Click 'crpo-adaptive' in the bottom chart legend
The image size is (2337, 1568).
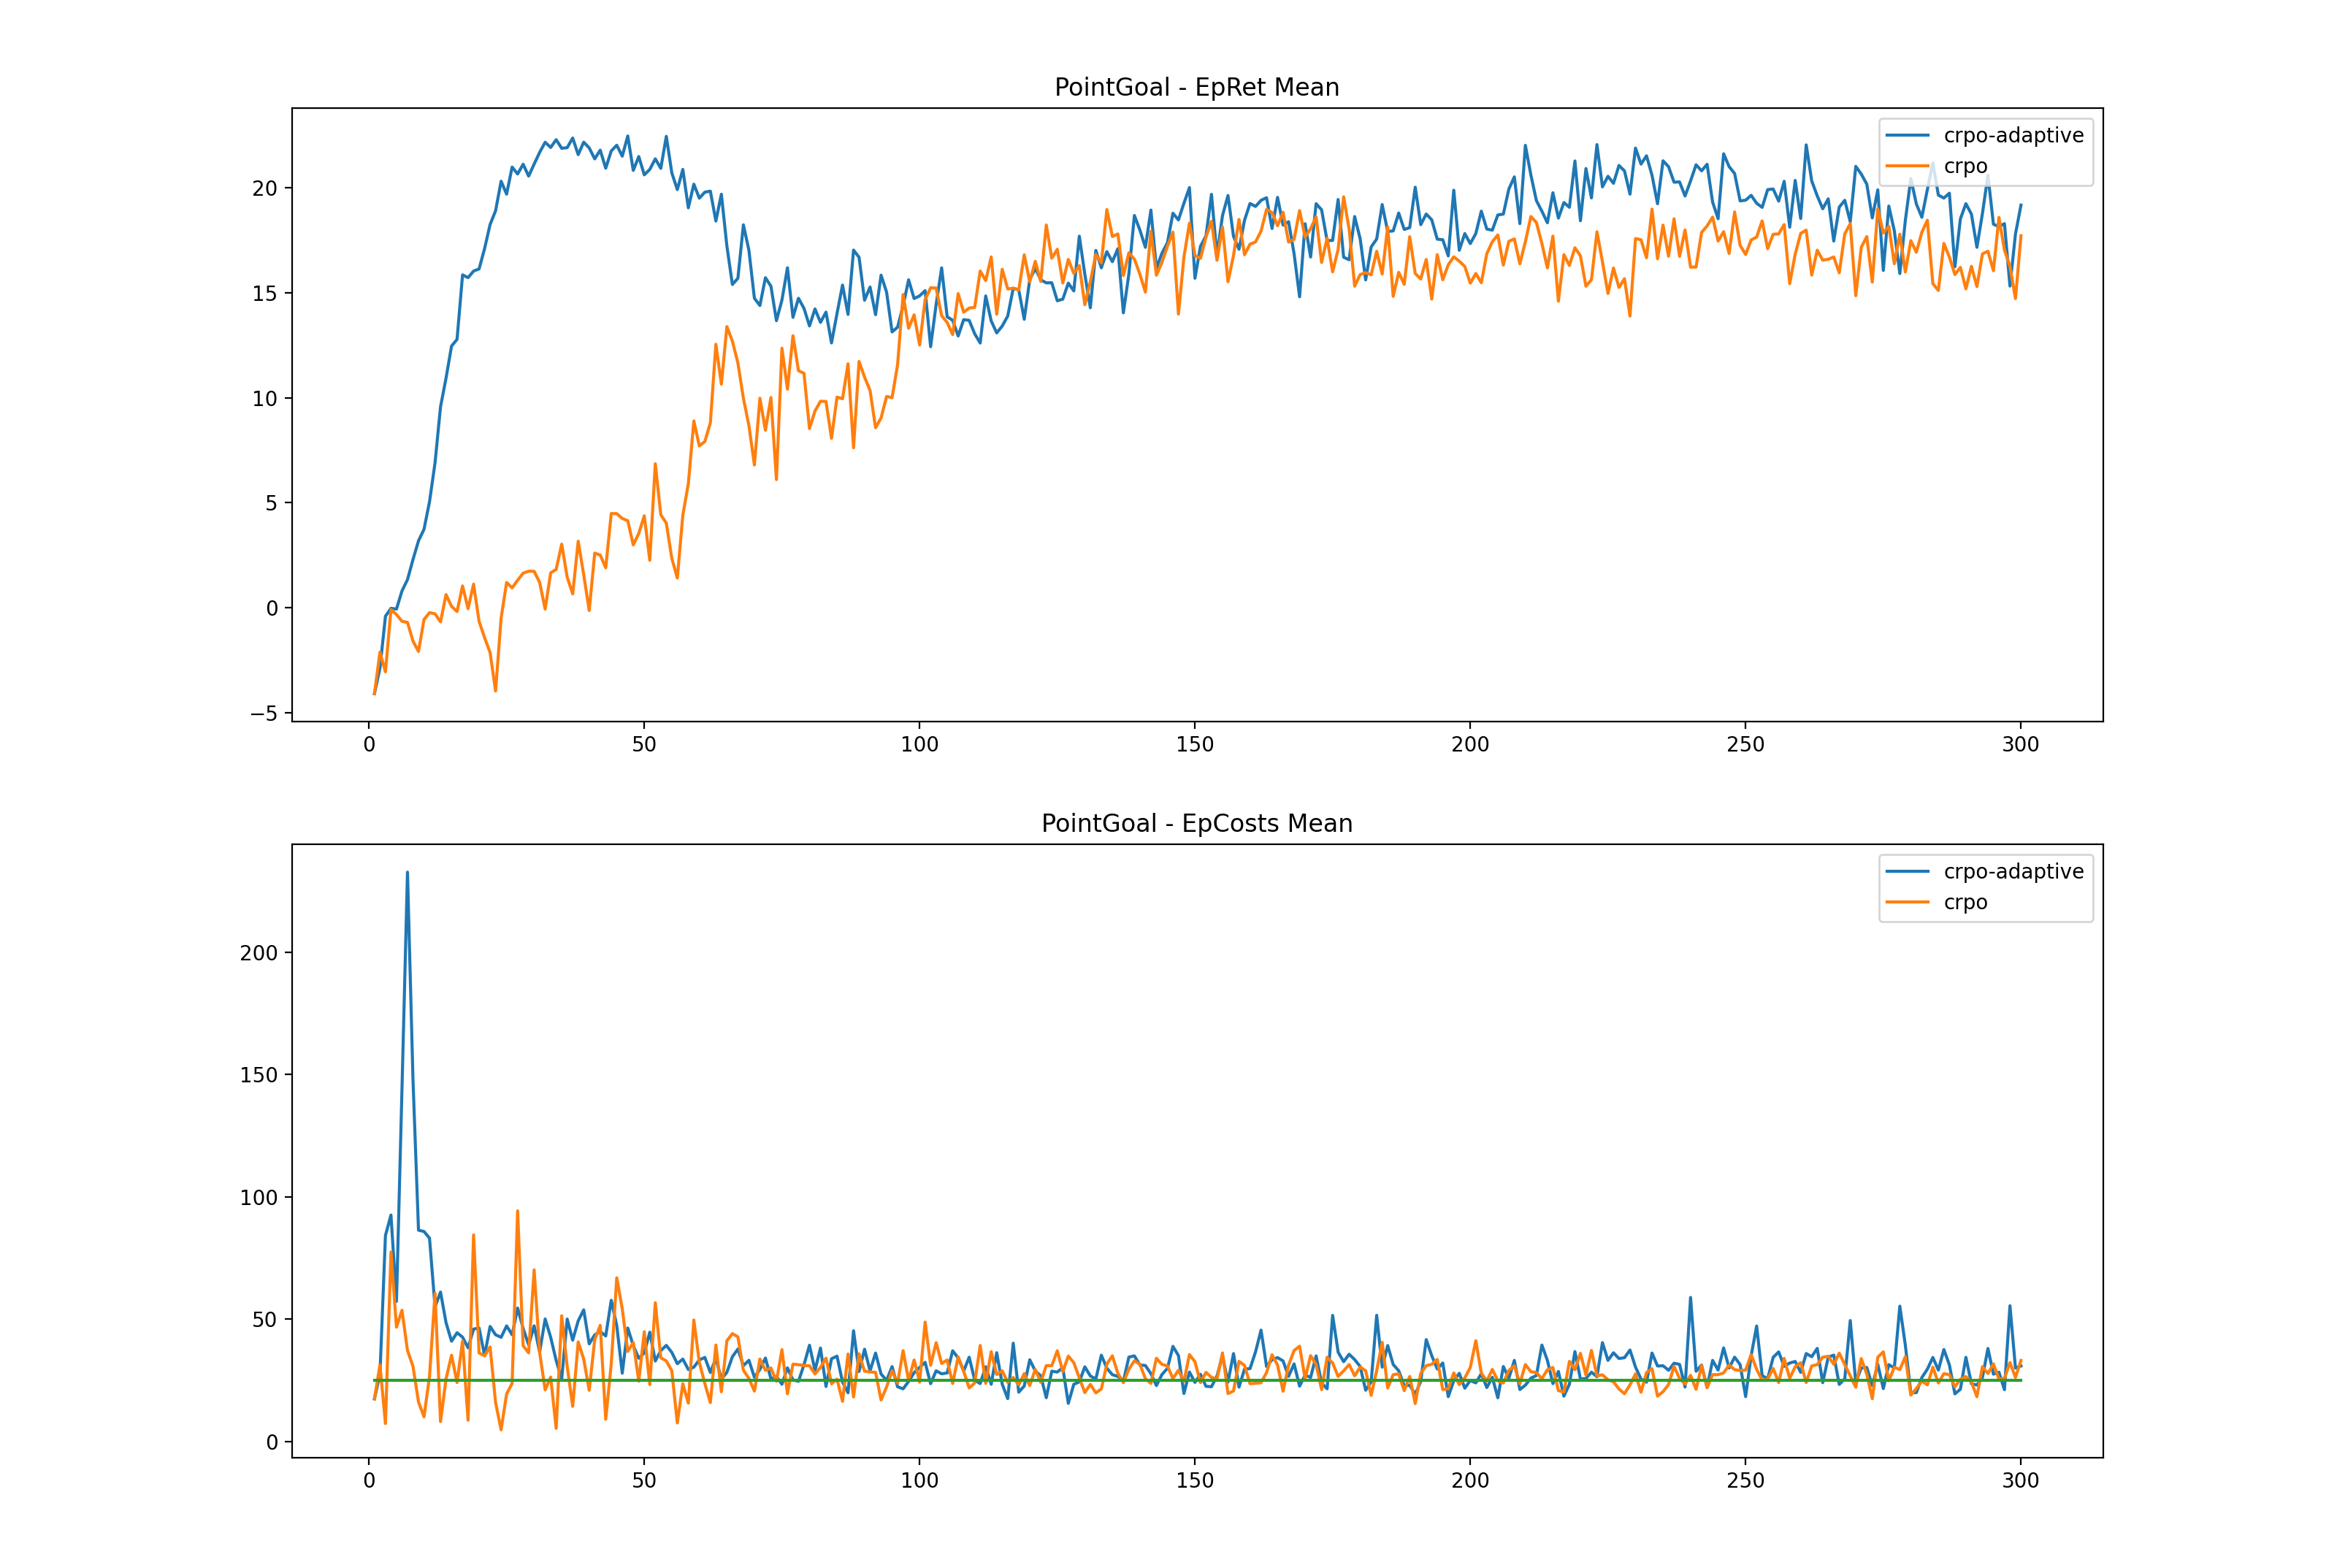pyautogui.click(x=2013, y=871)
